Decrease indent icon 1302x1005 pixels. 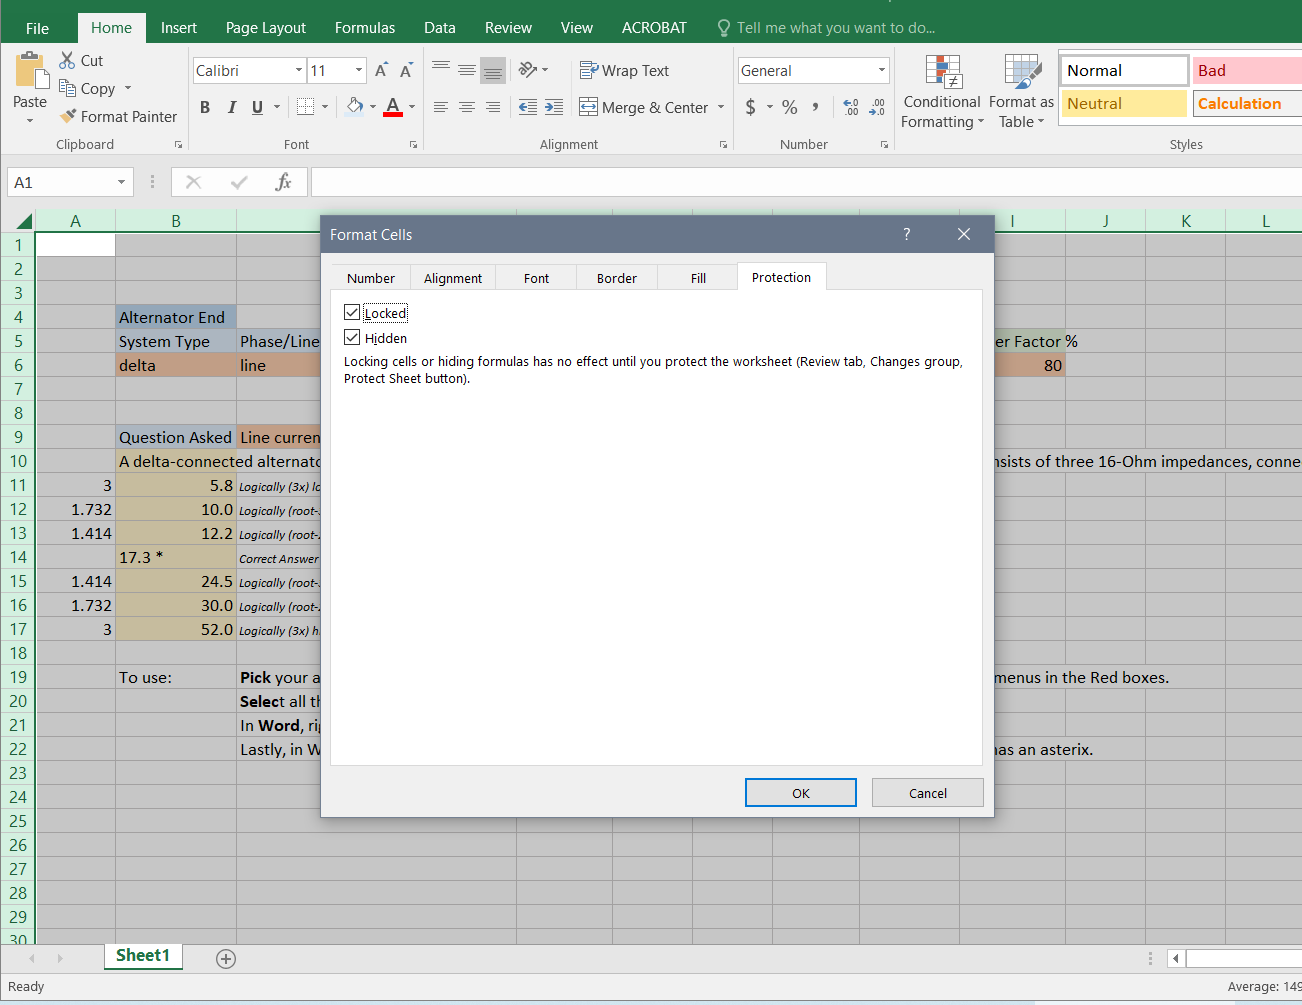528,107
